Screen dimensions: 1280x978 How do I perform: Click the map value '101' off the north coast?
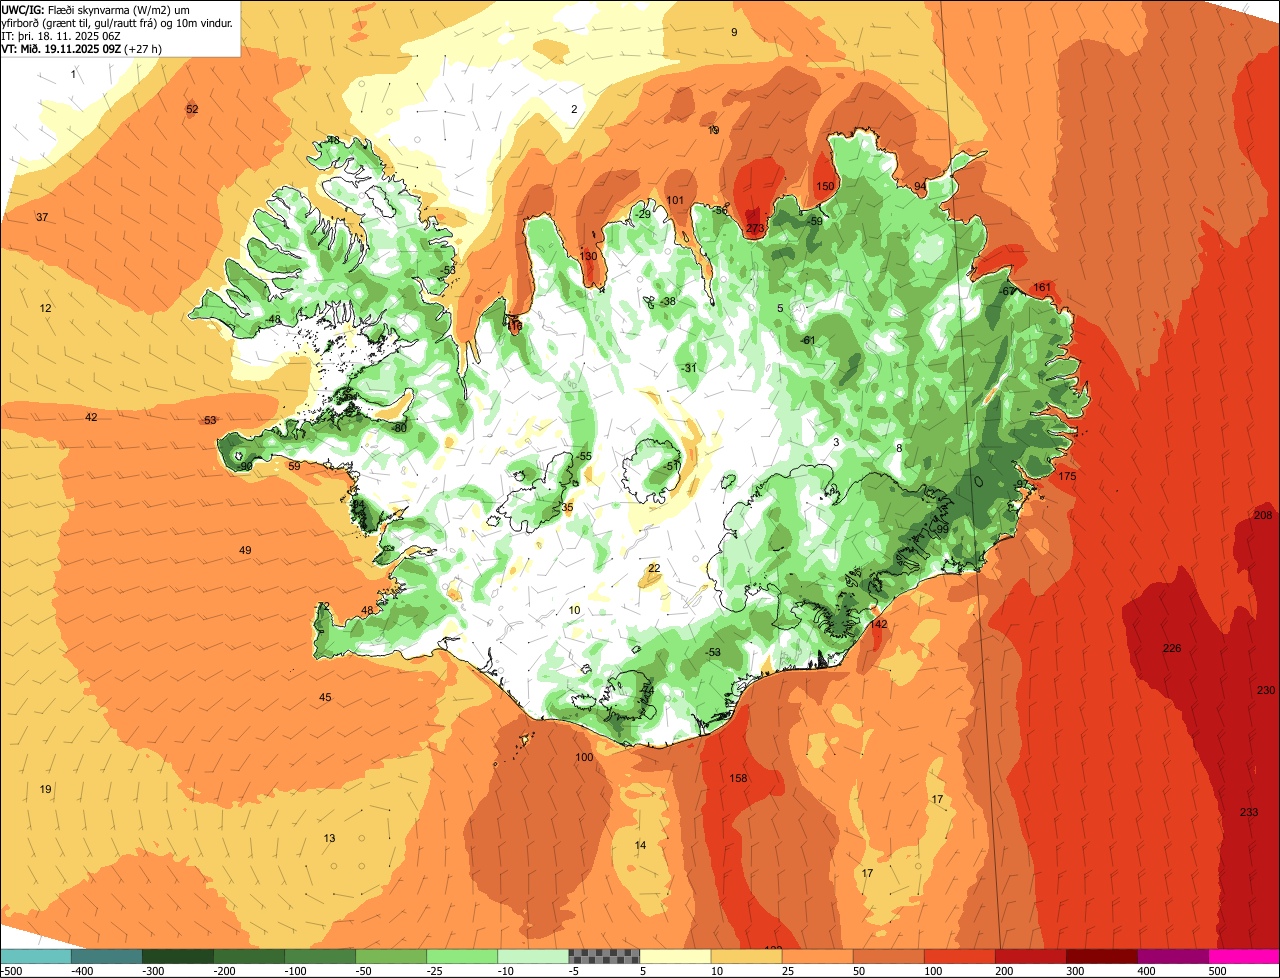(675, 200)
